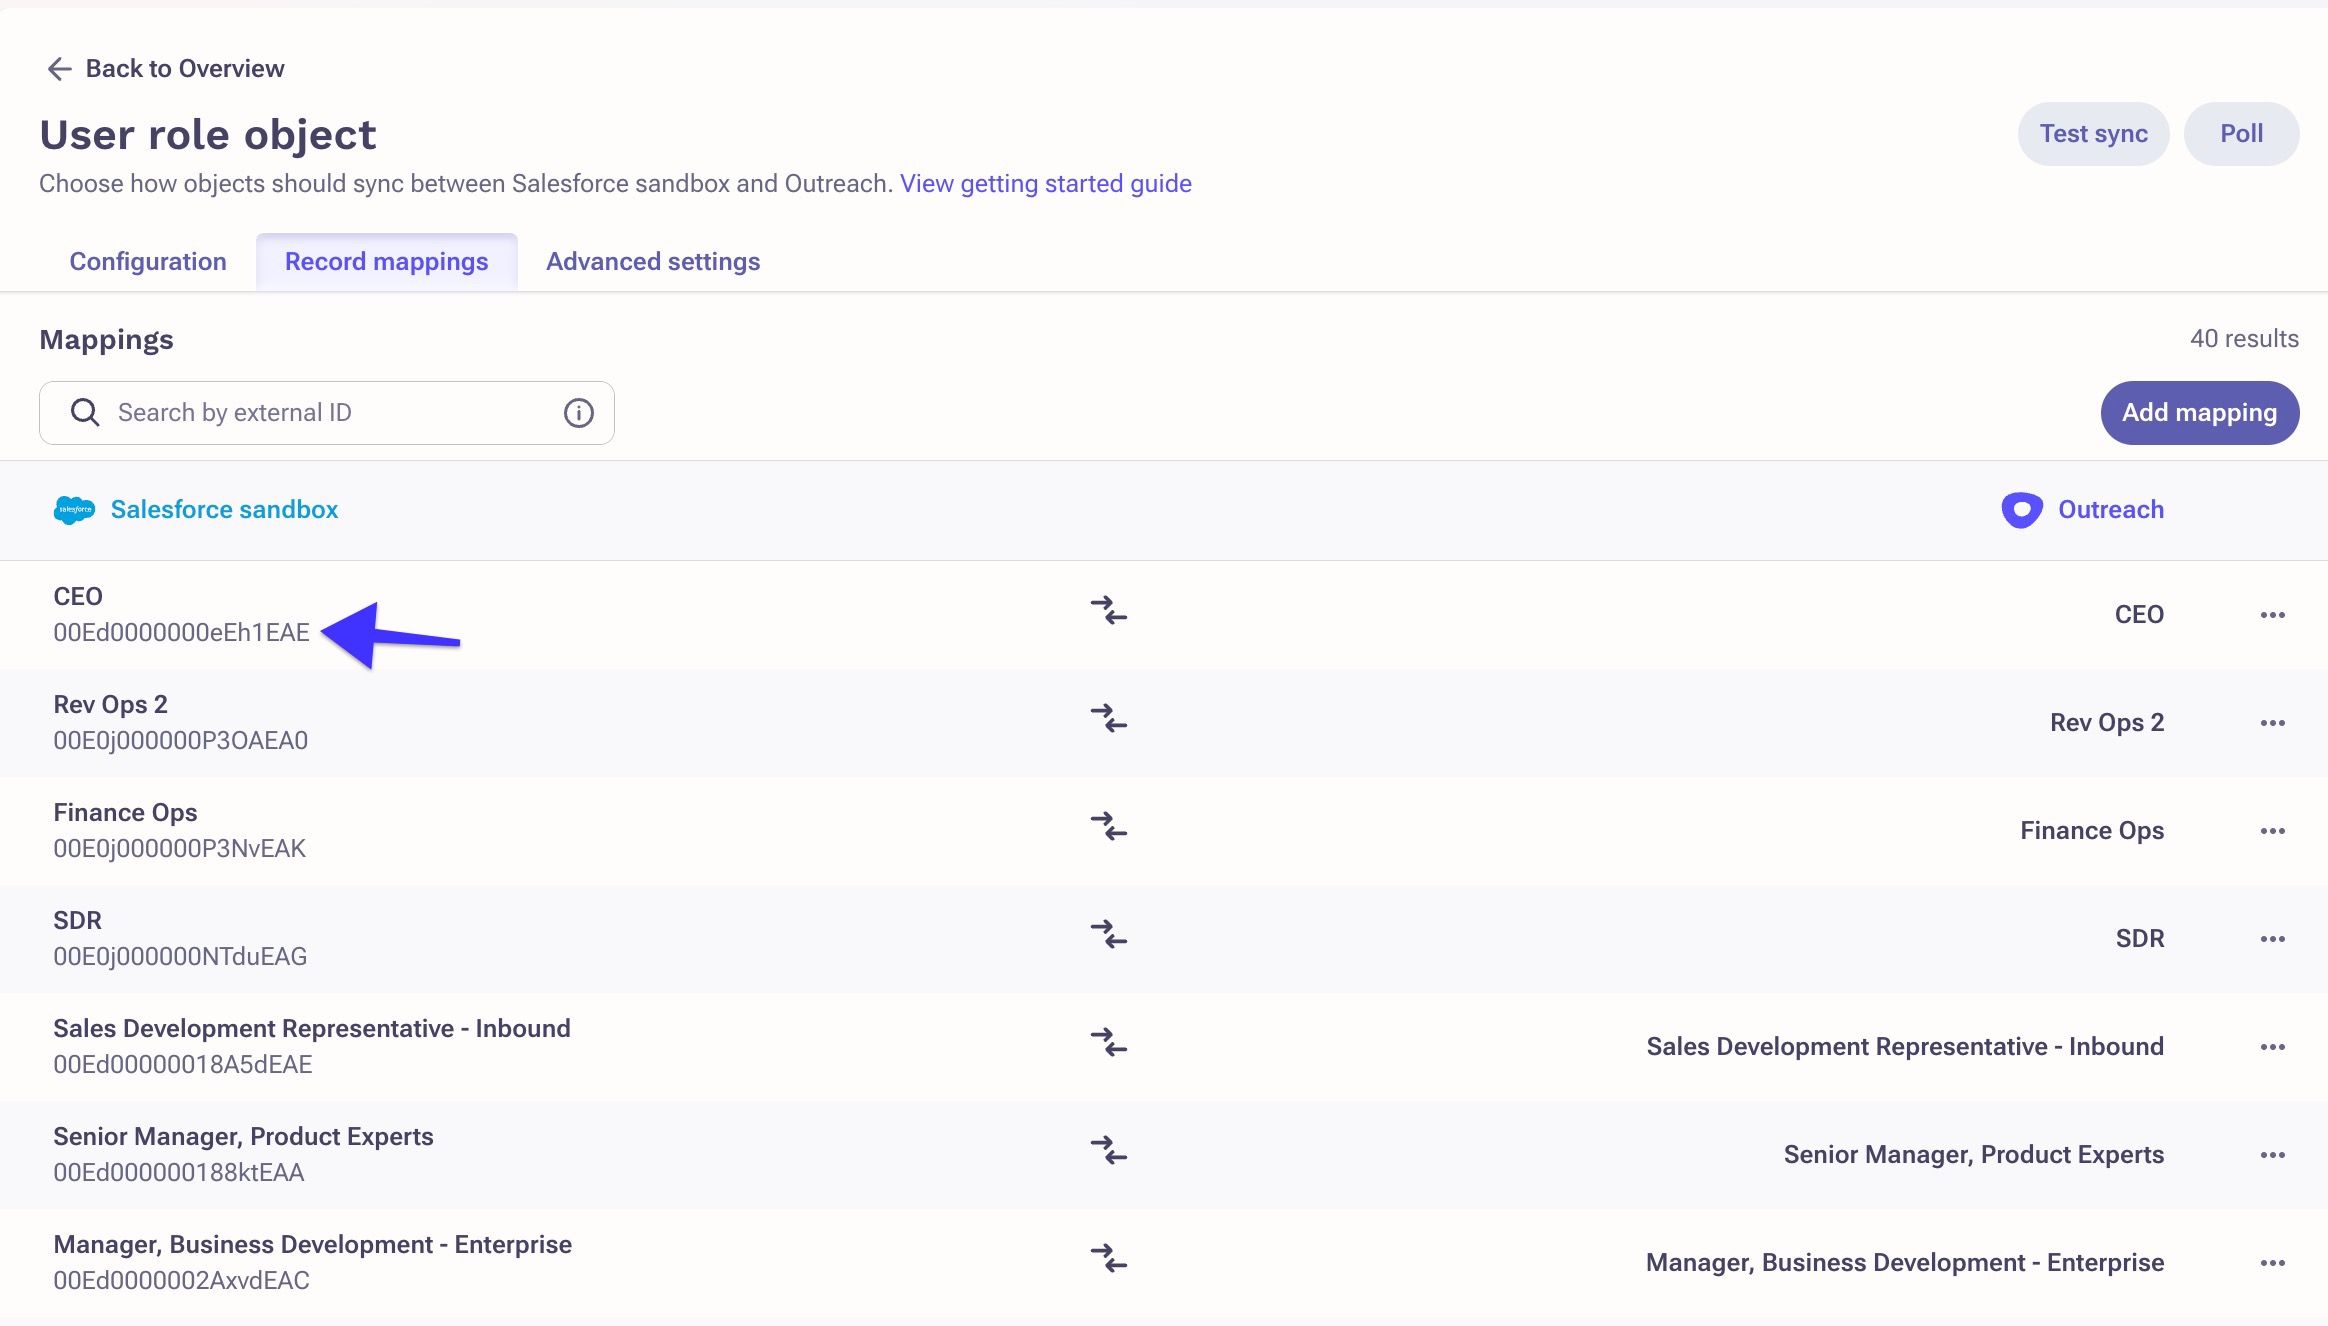Click sync arrows icon for Finance Ops

coord(1108,826)
